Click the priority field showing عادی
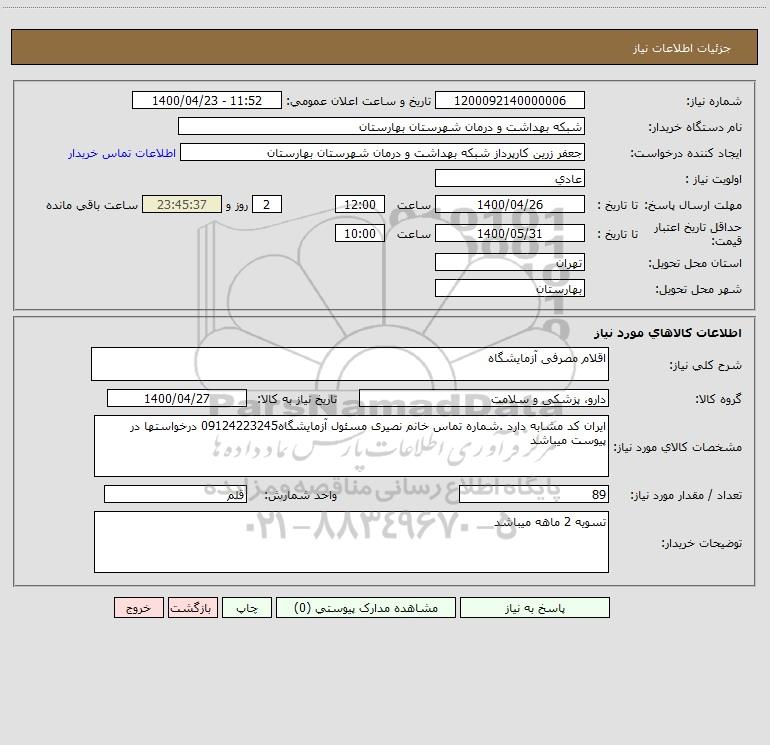The width and height of the screenshot is (770, 745). pyautogui.click(x=510, y=178)
